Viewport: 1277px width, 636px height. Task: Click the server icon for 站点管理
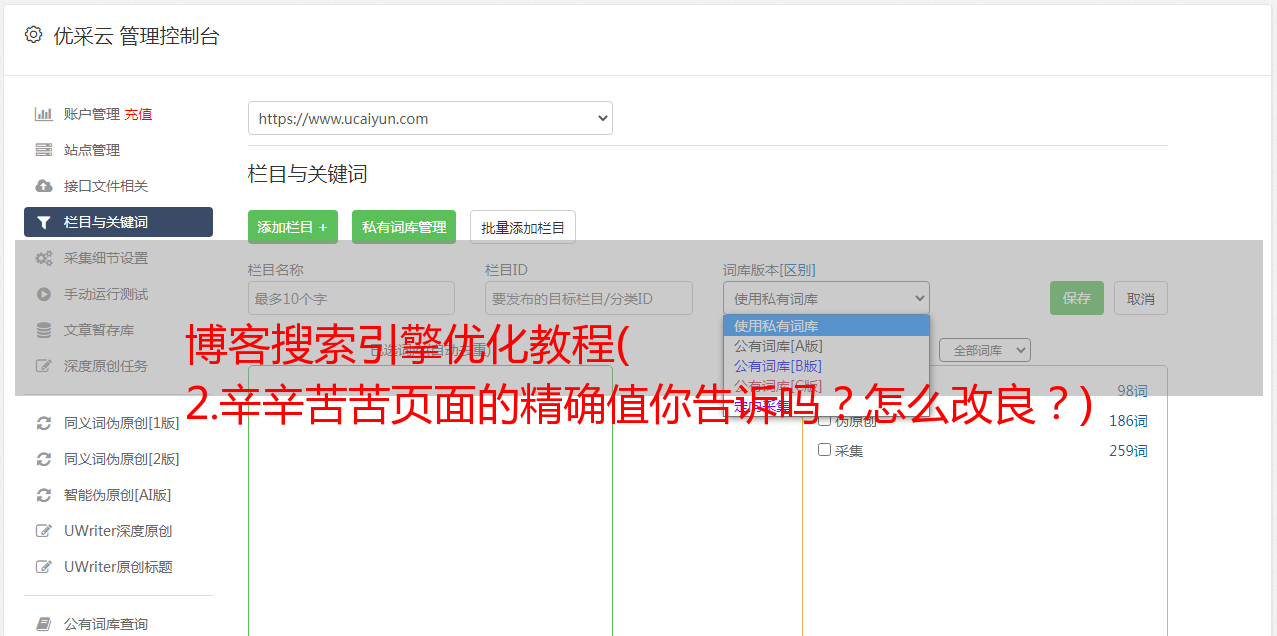click(x=44, y=150)
